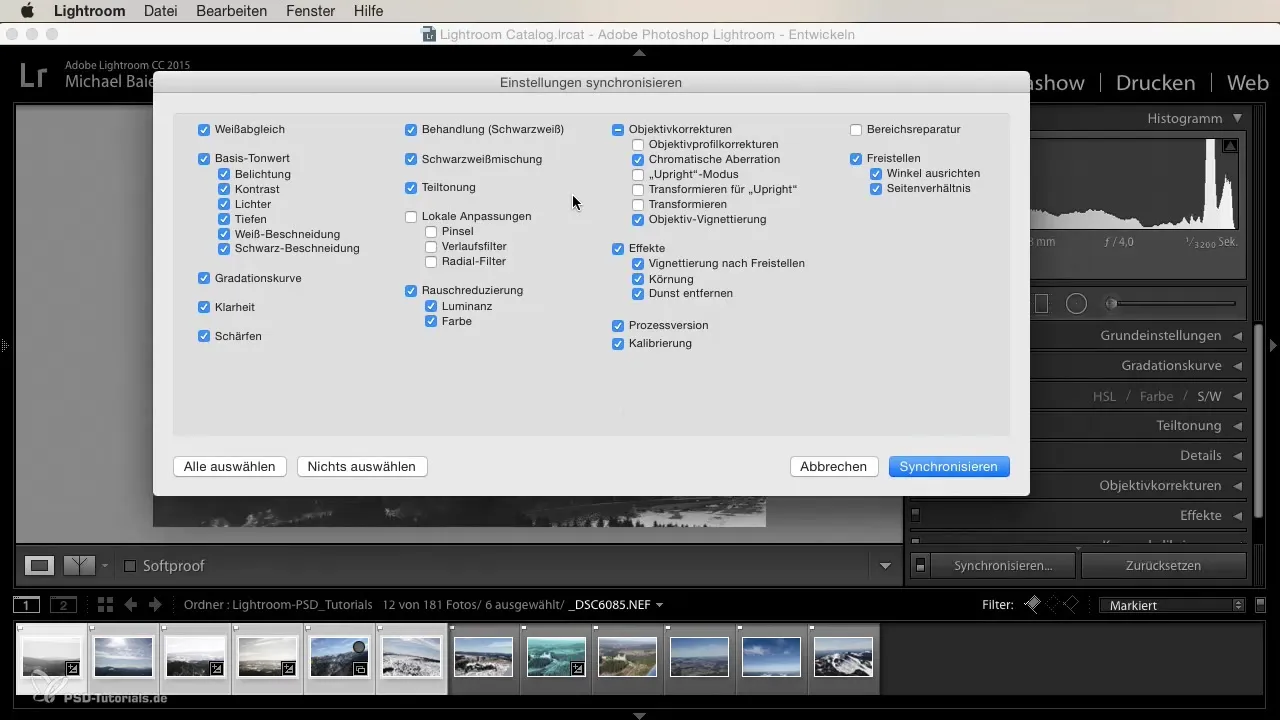The width and height of the screenshot is (1280, 720).
Task: Expand the Effekte panel
Action: tap(1238, 515)
